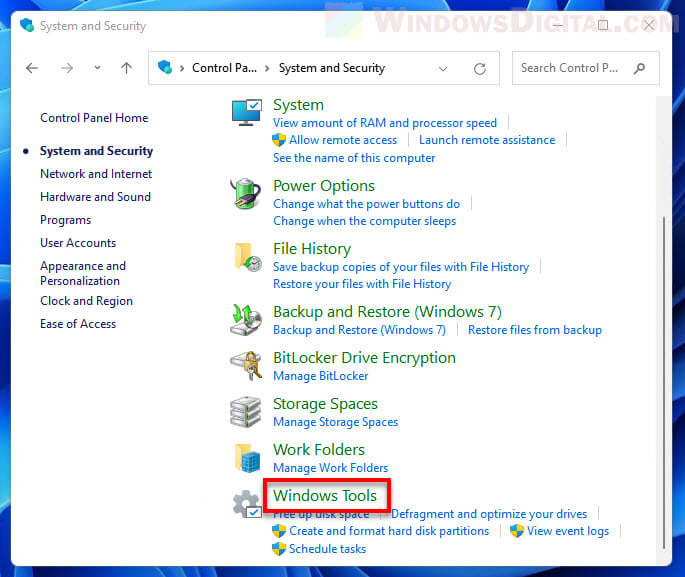Open the File History heading
The height and width of the screenshot is (577, 685).
312,249
